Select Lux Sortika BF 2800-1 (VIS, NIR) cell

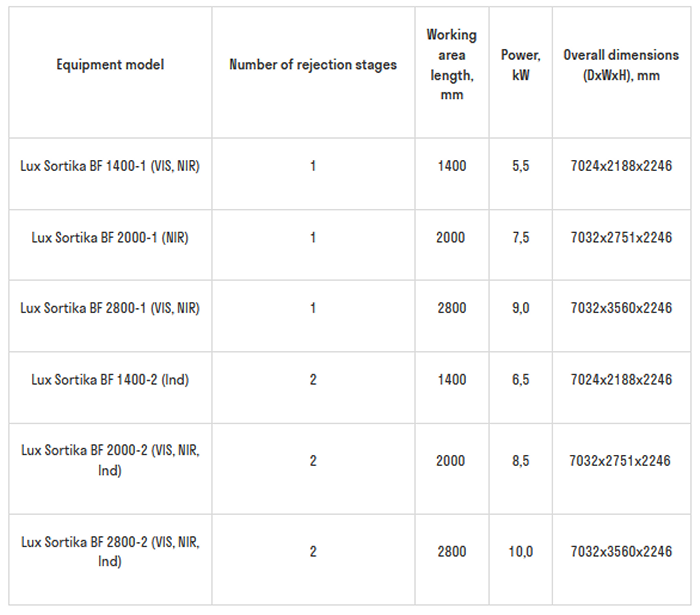[110, 308]
